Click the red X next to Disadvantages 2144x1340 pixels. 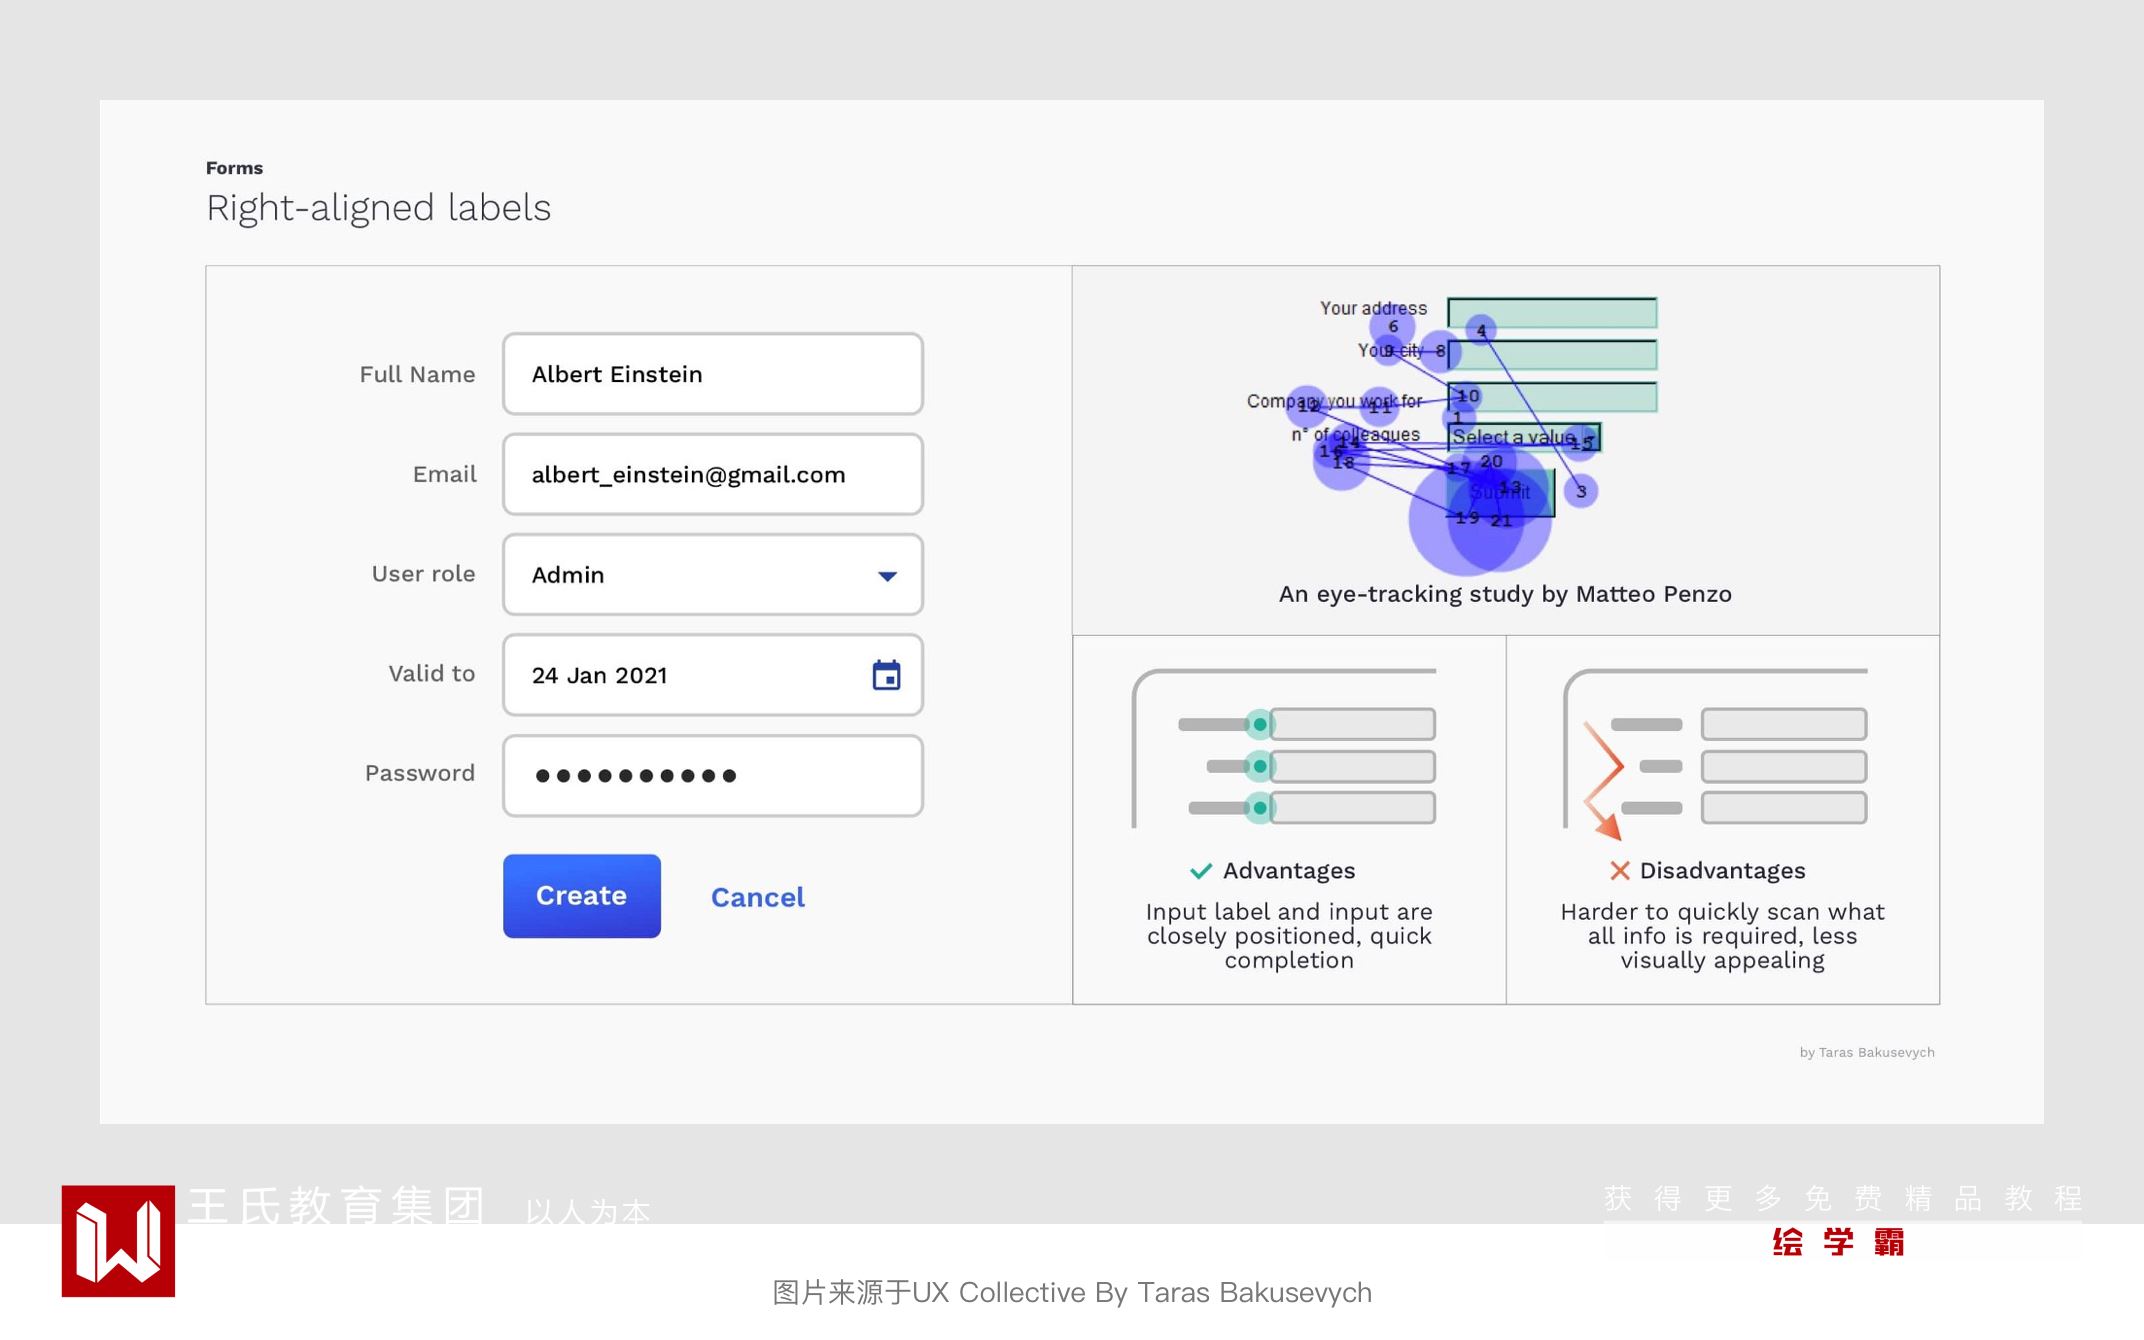[1619, 871]
